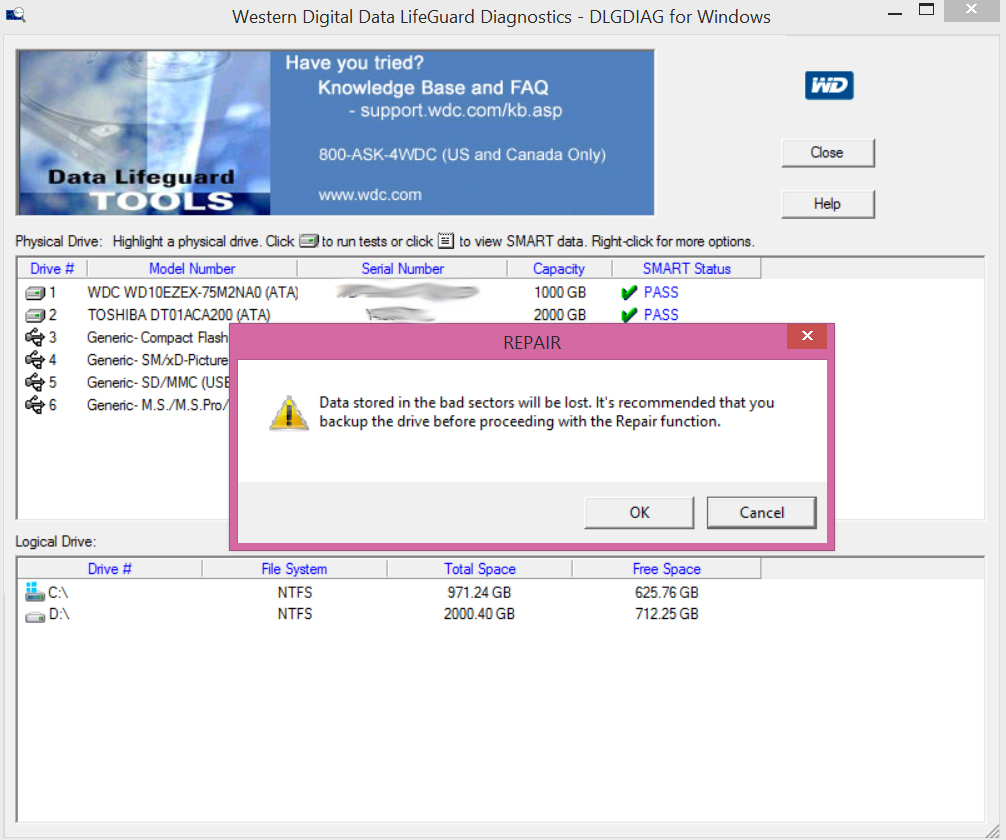Viewport: 1006px width, 840px height.
Task: Click NTFS file system for D:\ row
Action: pyautogui.click(x=295, y=614)
